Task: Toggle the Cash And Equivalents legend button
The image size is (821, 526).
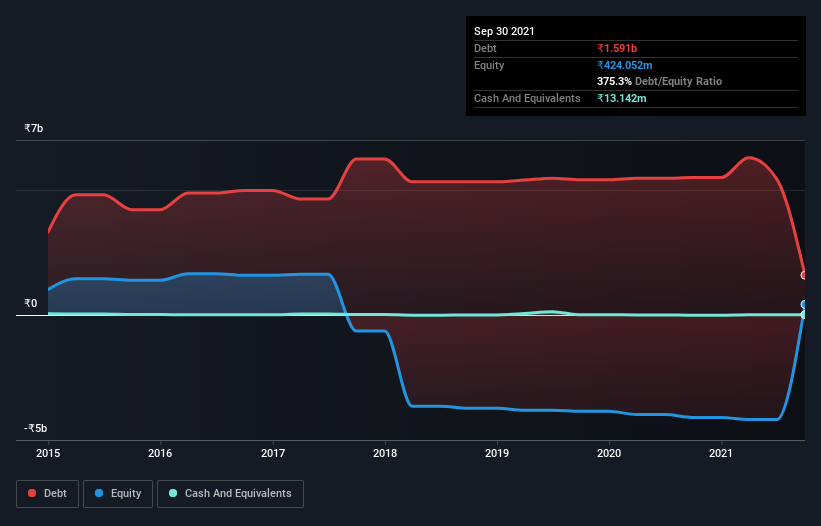Action: pos(230,494)
